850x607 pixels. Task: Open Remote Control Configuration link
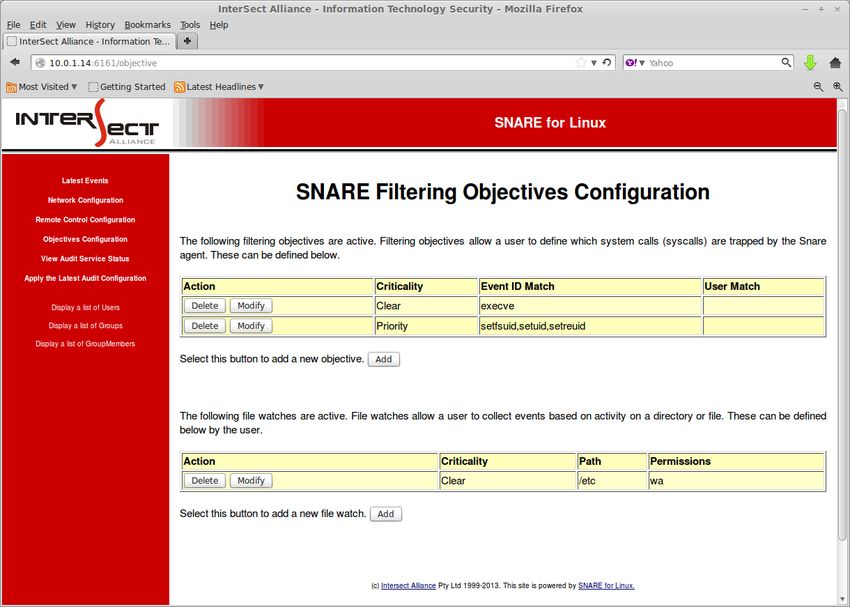pyautogui.click(x=85, y=219)
